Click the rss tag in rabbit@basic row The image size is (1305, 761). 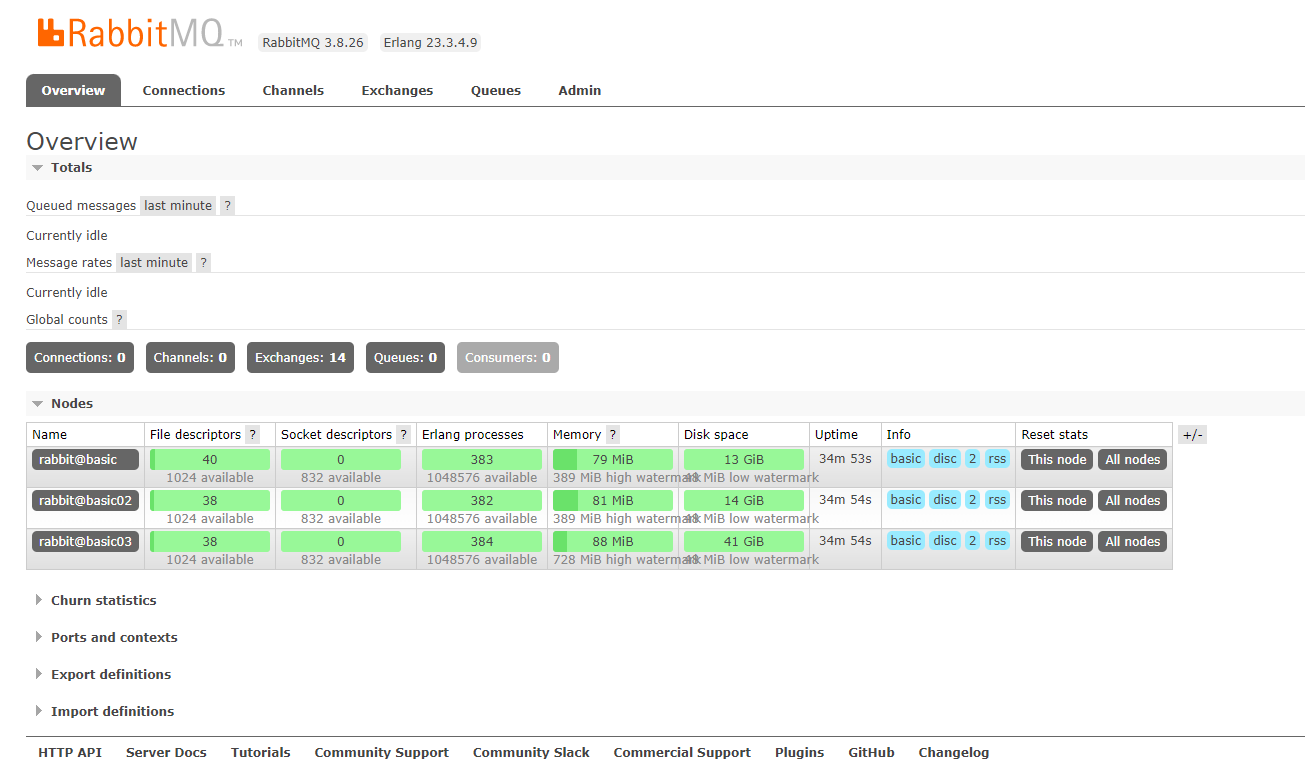pos(997,458)
